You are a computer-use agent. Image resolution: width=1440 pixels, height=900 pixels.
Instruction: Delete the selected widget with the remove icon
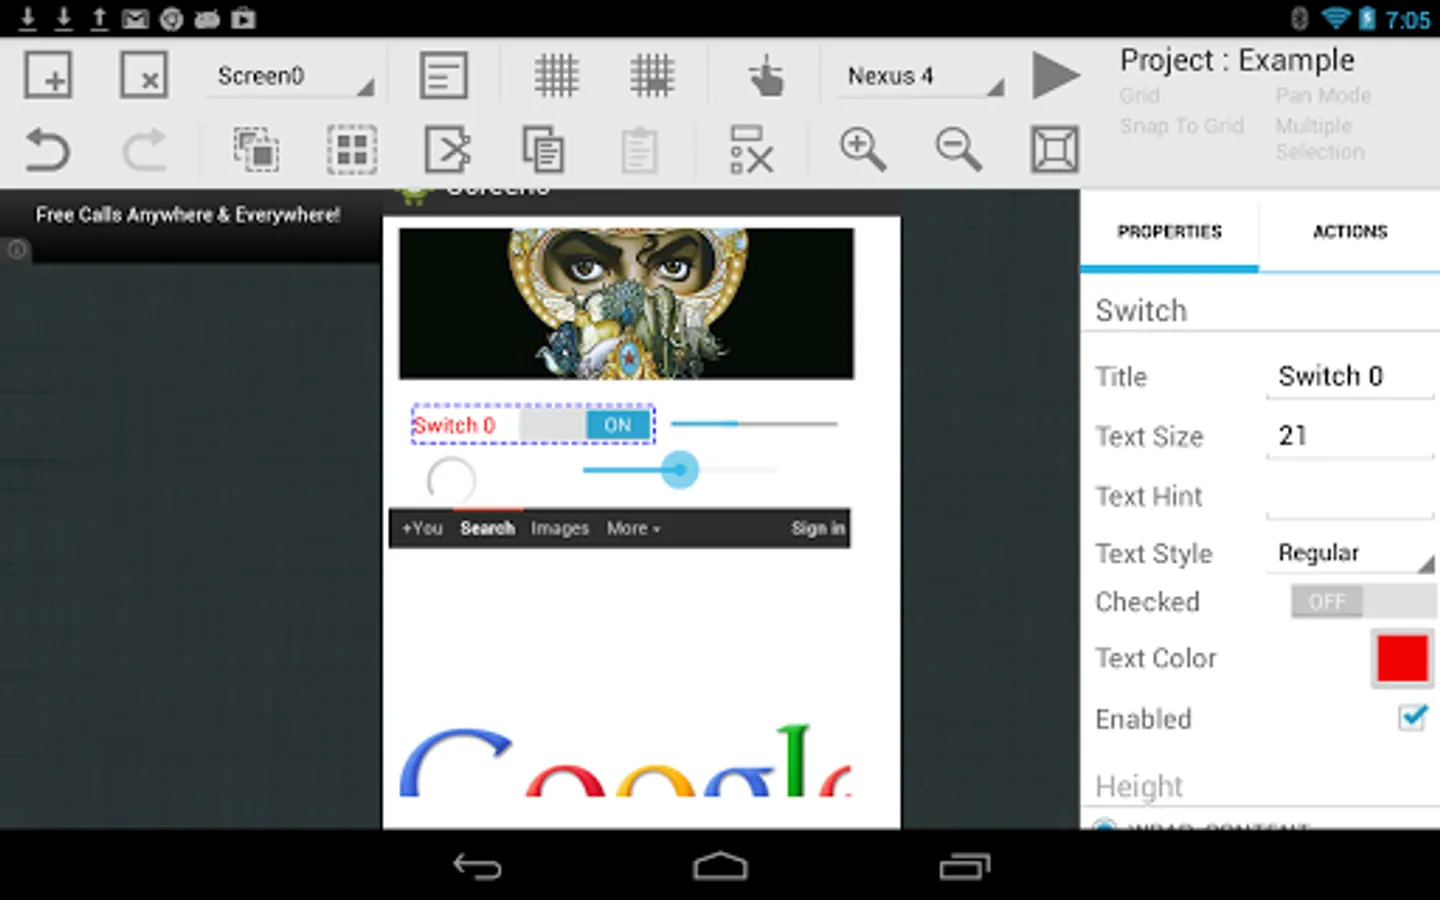click(x=751, y=150)
